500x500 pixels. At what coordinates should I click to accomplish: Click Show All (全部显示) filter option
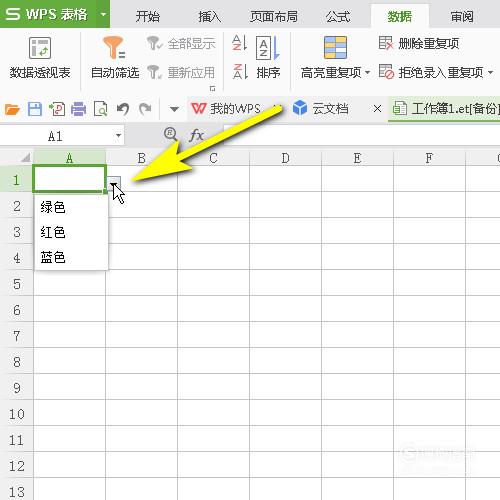181,44
